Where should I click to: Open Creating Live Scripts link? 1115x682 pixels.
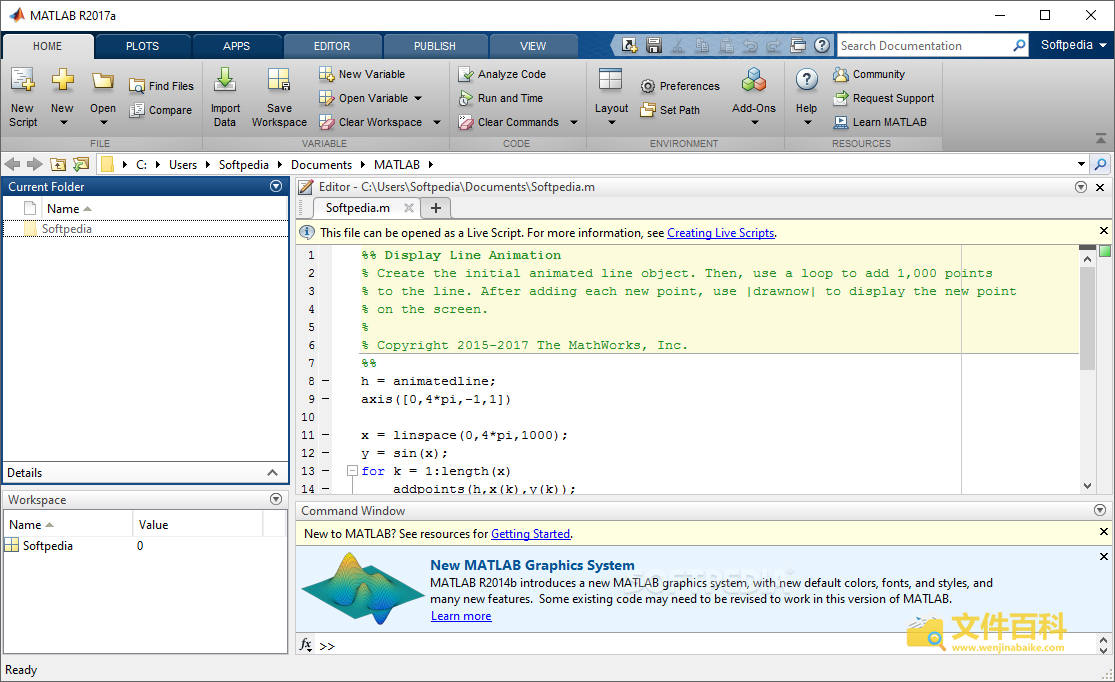[720, 233]
